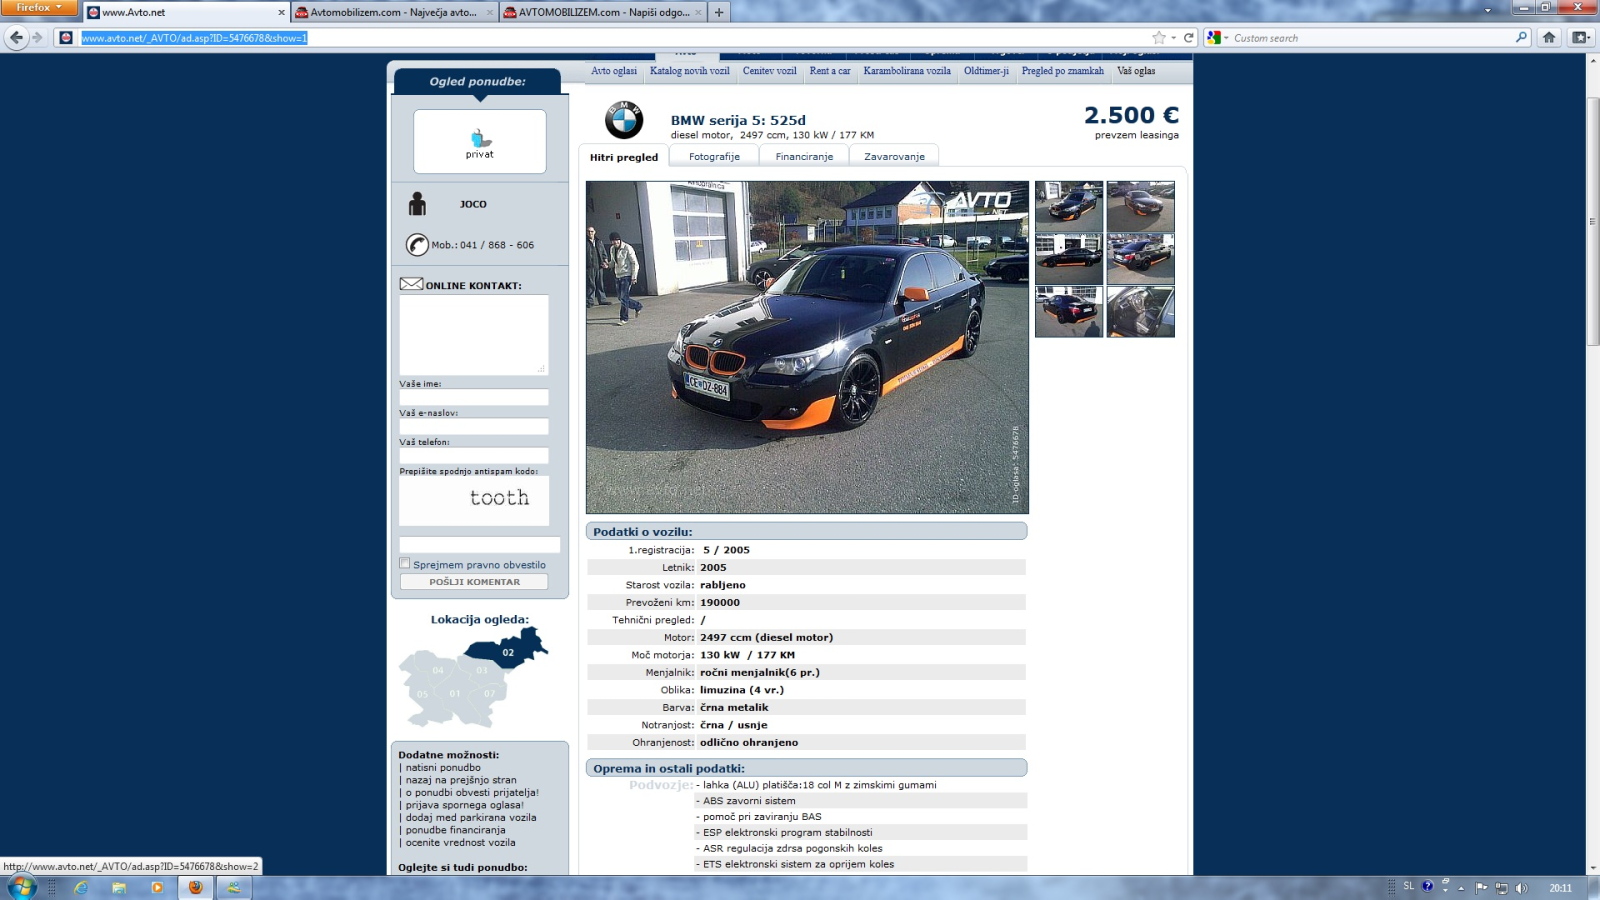Open the interior thumbnail in bottom row
This screenshot has width=1600, height=900.
pyautogui.click(x=1140, y=311)
